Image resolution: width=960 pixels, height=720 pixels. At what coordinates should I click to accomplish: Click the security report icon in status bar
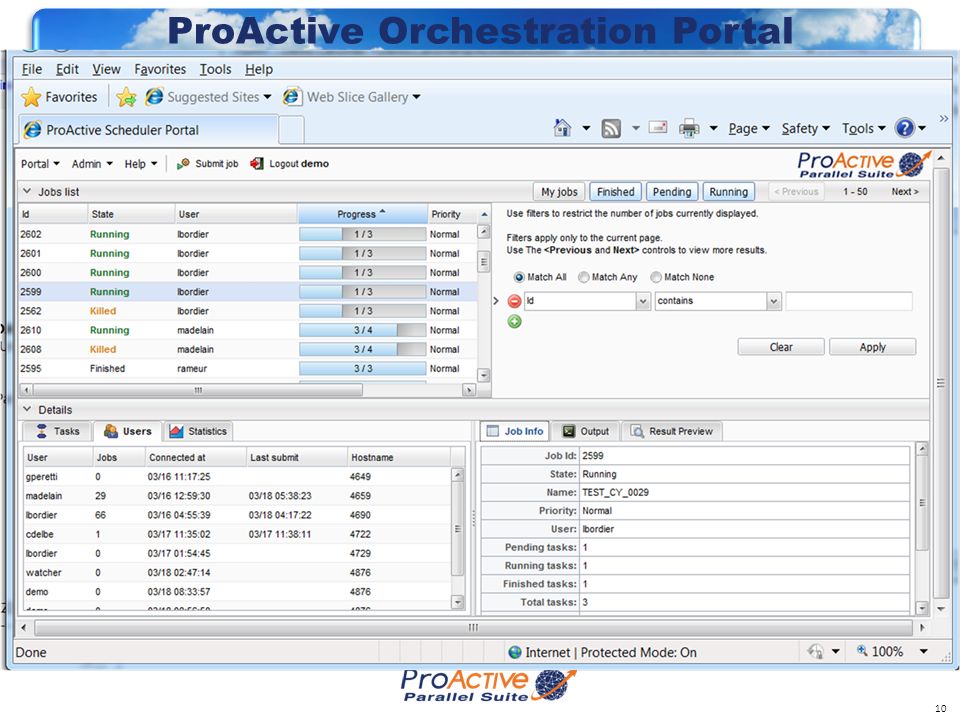[816, 651]
